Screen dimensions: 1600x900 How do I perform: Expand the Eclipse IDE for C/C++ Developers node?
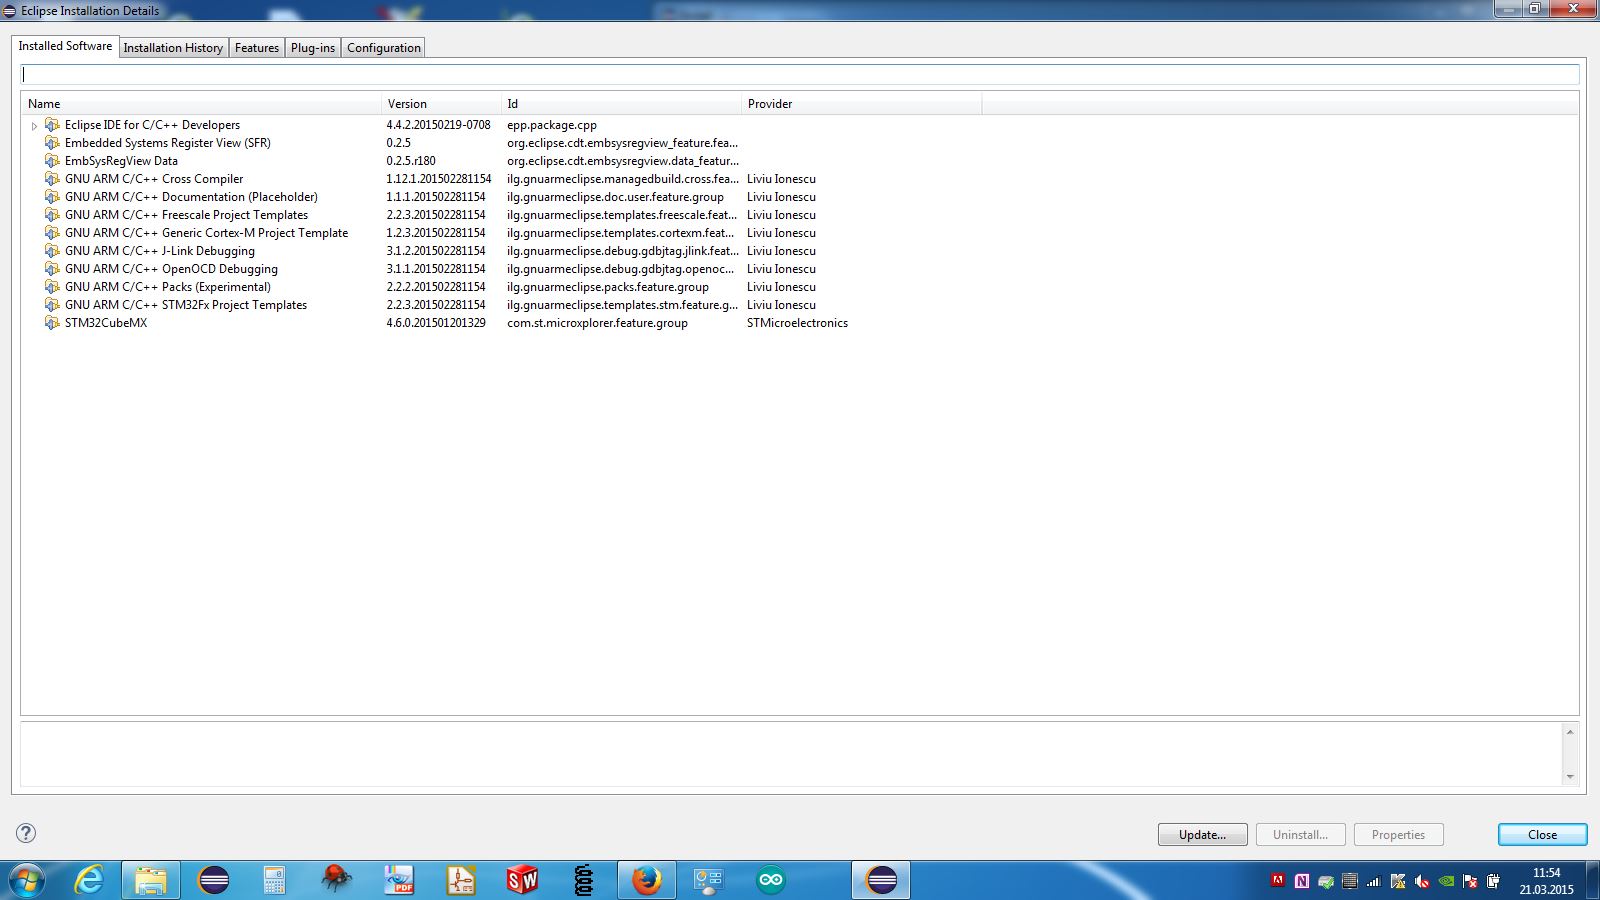[34, 126]
